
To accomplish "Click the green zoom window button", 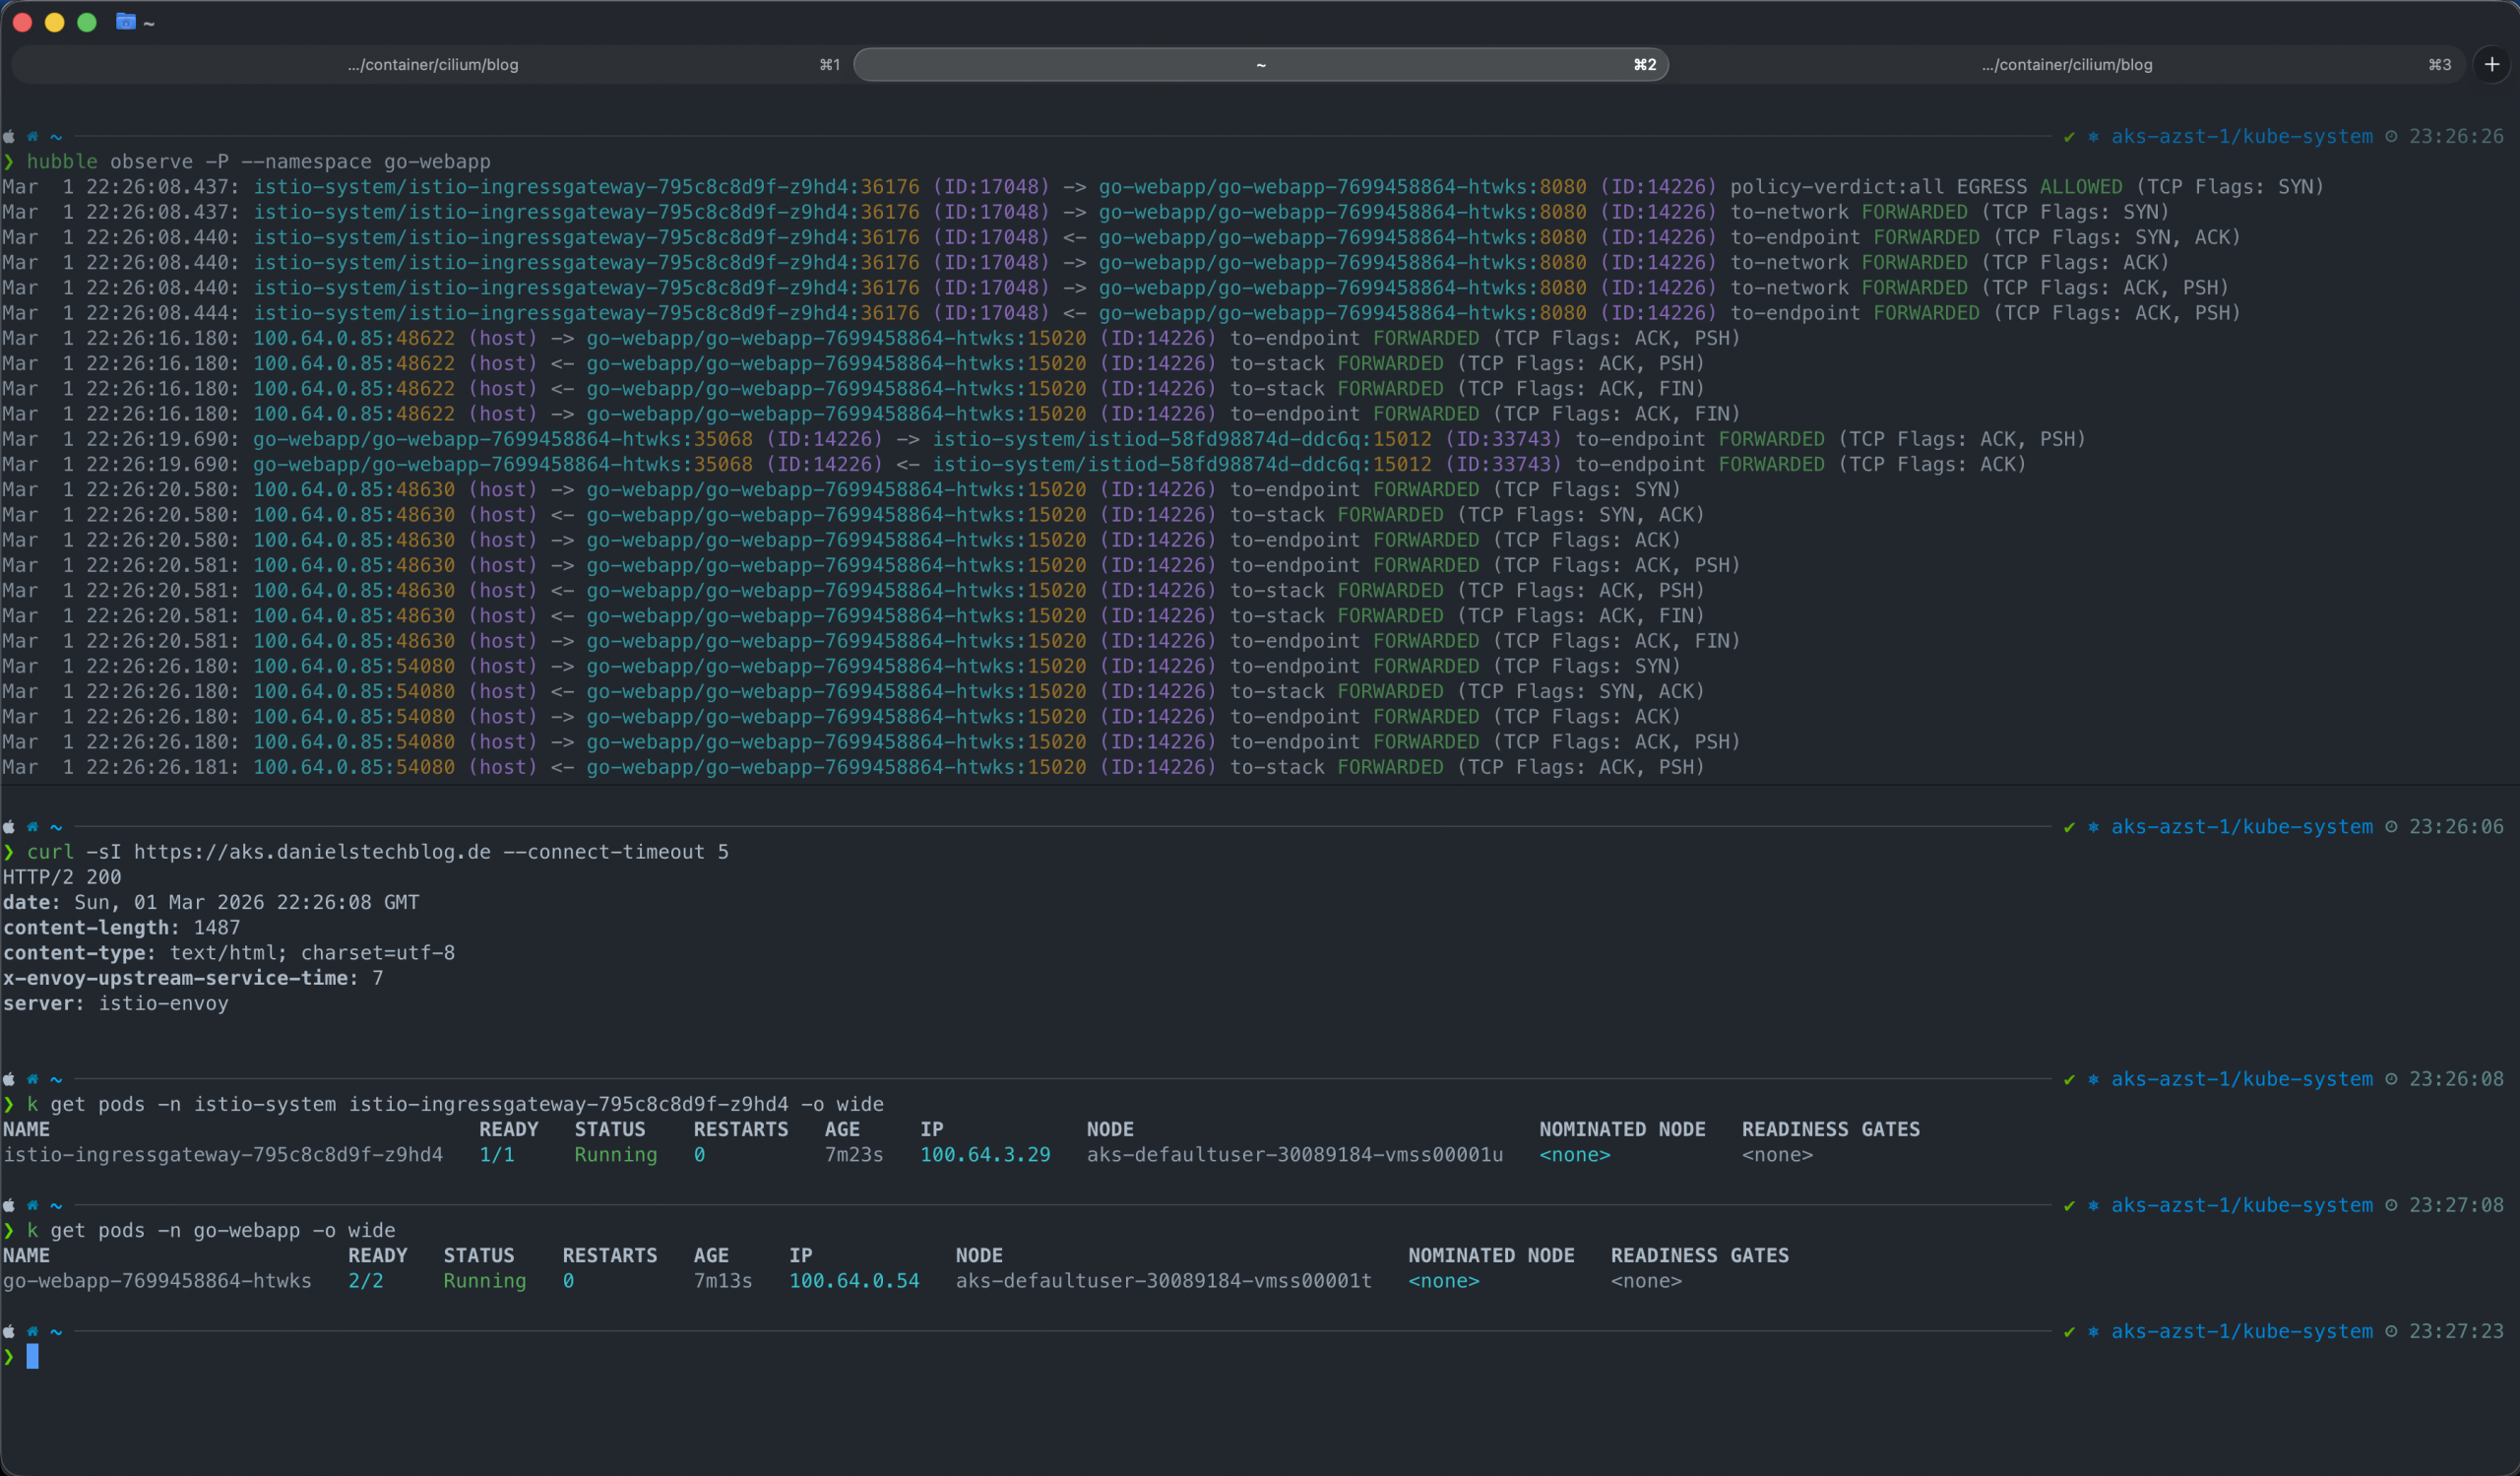I will 87,22.
